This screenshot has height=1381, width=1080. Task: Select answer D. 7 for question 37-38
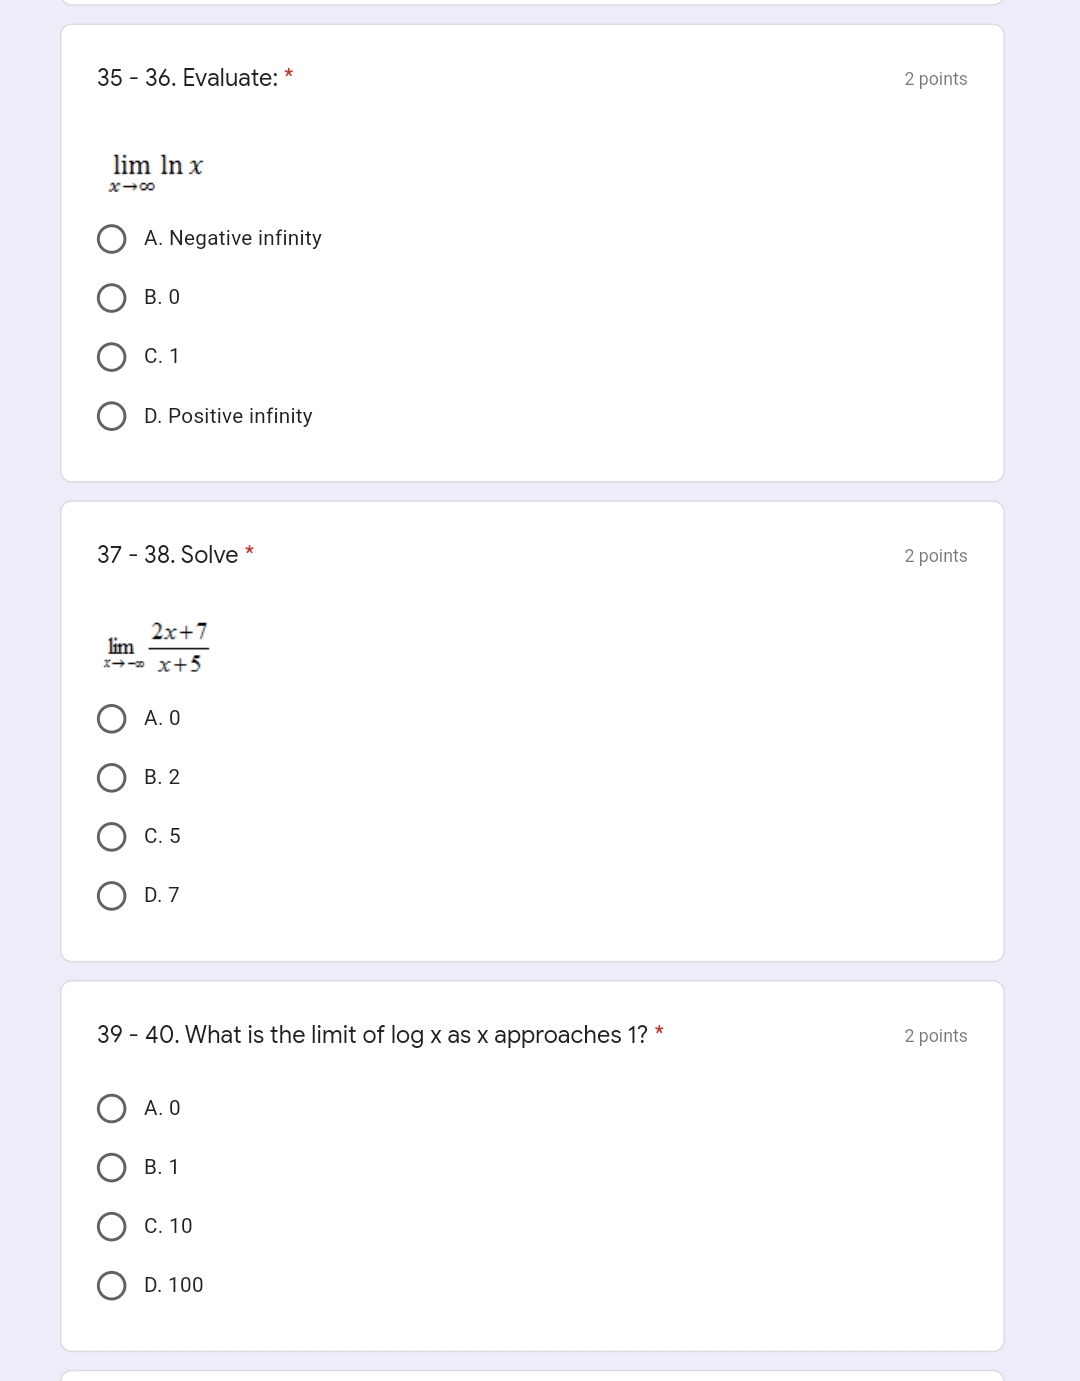111,895
